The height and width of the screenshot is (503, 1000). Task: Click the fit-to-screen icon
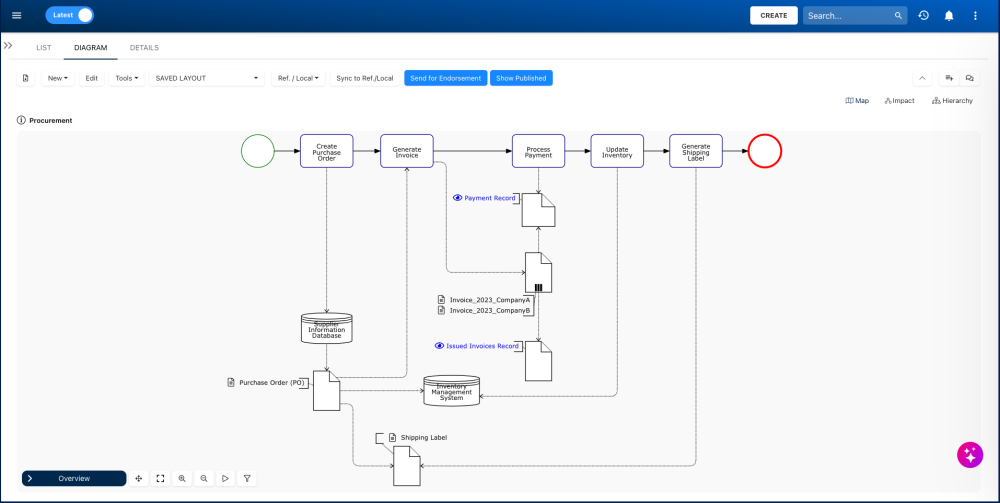tap(160, 478)
